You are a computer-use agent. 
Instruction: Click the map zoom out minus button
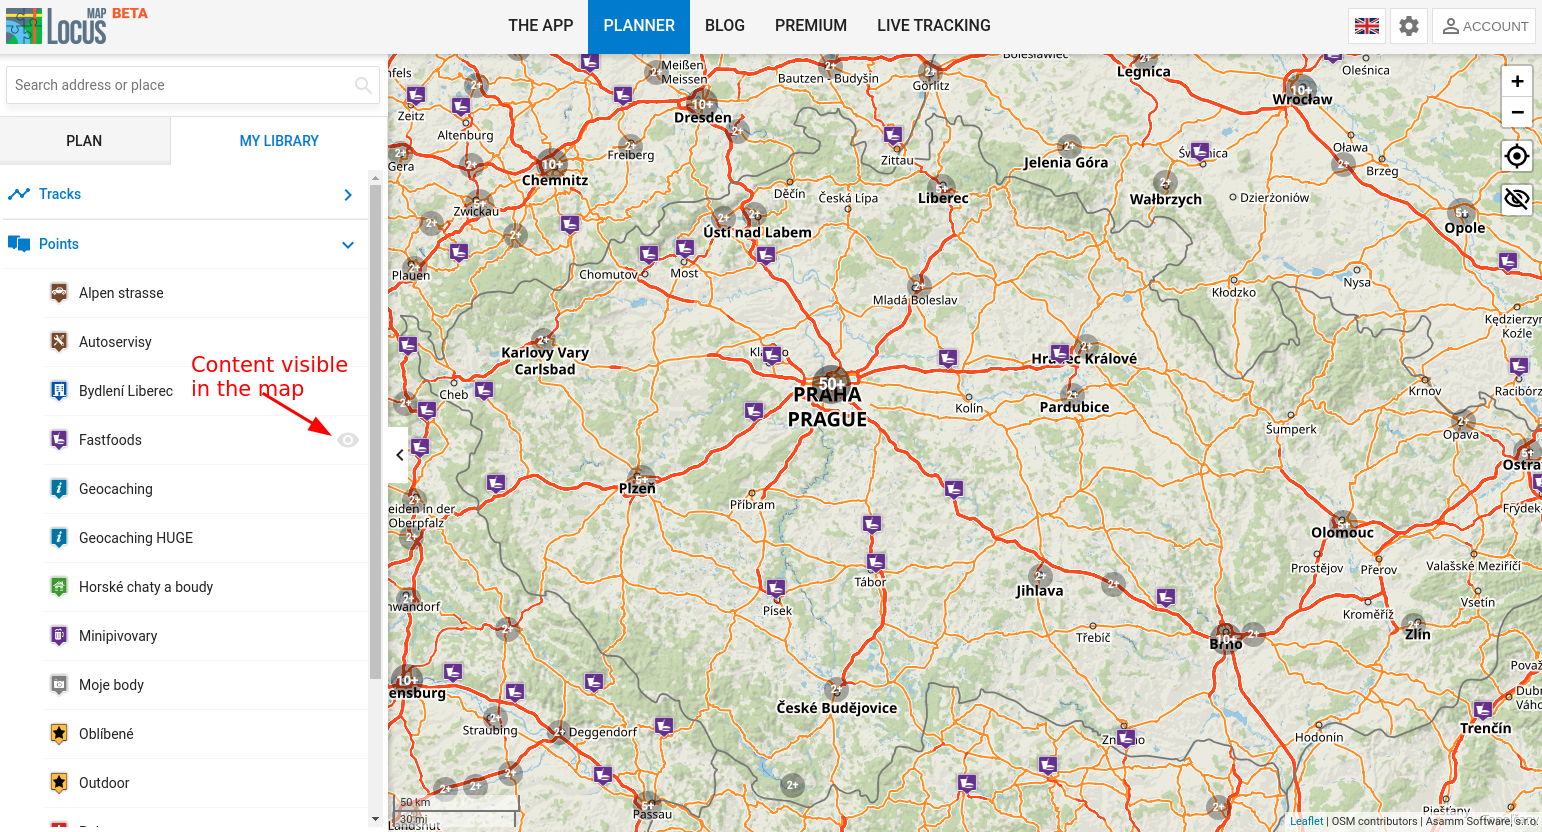click(1517, 112)
